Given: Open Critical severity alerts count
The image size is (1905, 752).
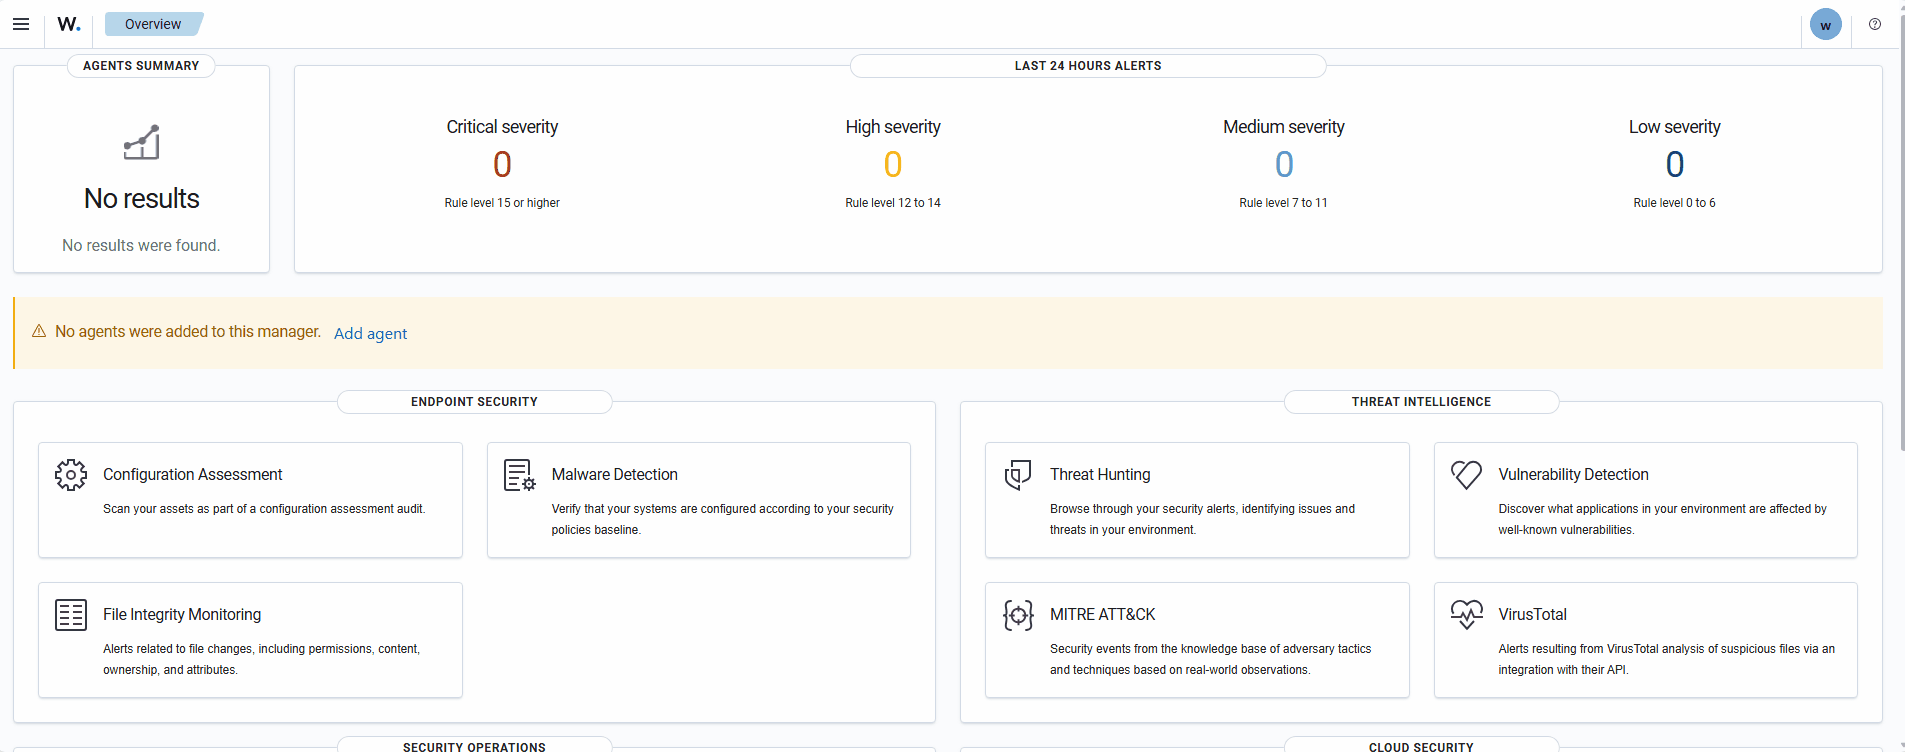Looking at the screenshot, I should (502, 164).
